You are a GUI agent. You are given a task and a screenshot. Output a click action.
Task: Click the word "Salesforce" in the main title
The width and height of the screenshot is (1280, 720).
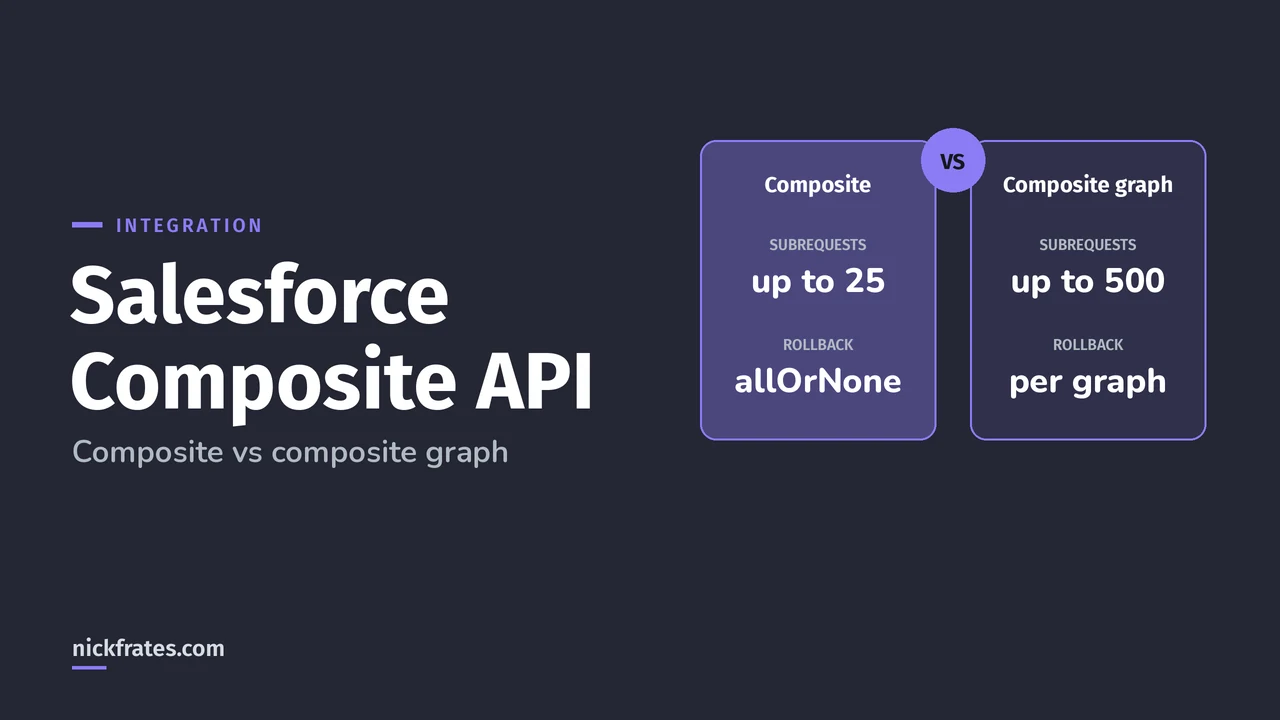tap(260, 294)
